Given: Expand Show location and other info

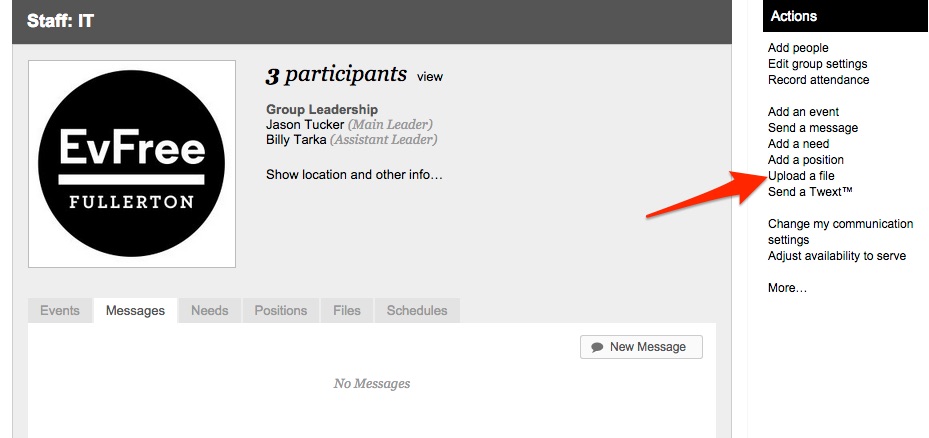Looking at the screenshot, I should pyautogui.click(x=354, y=175).
